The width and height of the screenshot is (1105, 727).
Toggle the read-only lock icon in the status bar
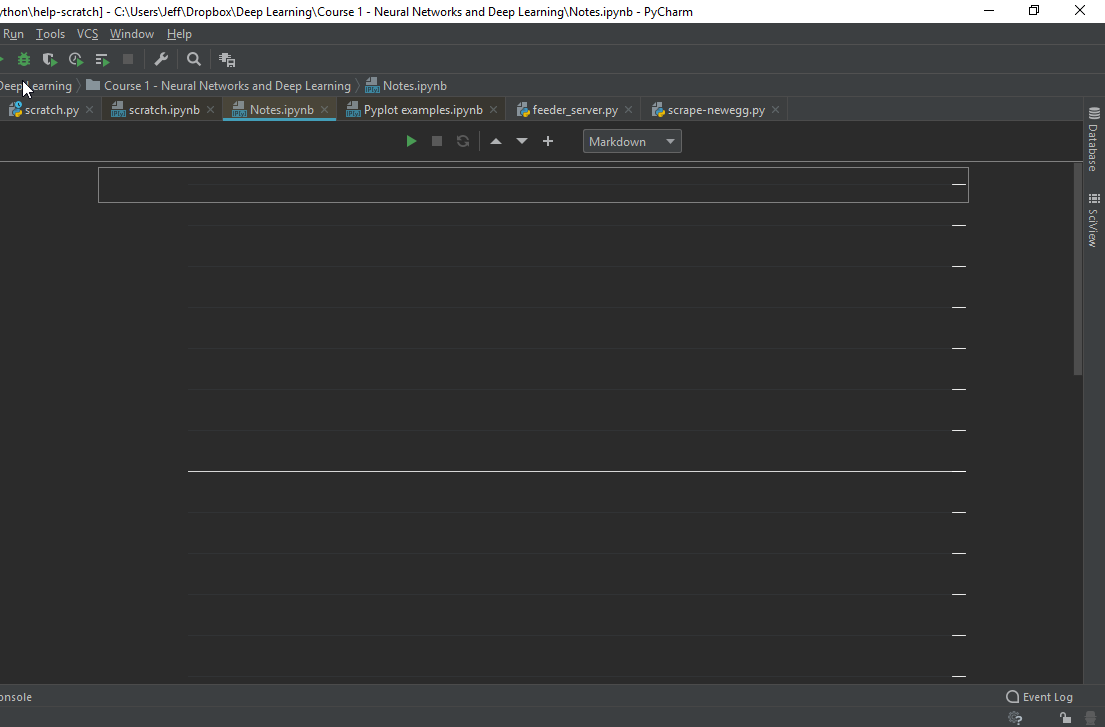(1066, 718)
